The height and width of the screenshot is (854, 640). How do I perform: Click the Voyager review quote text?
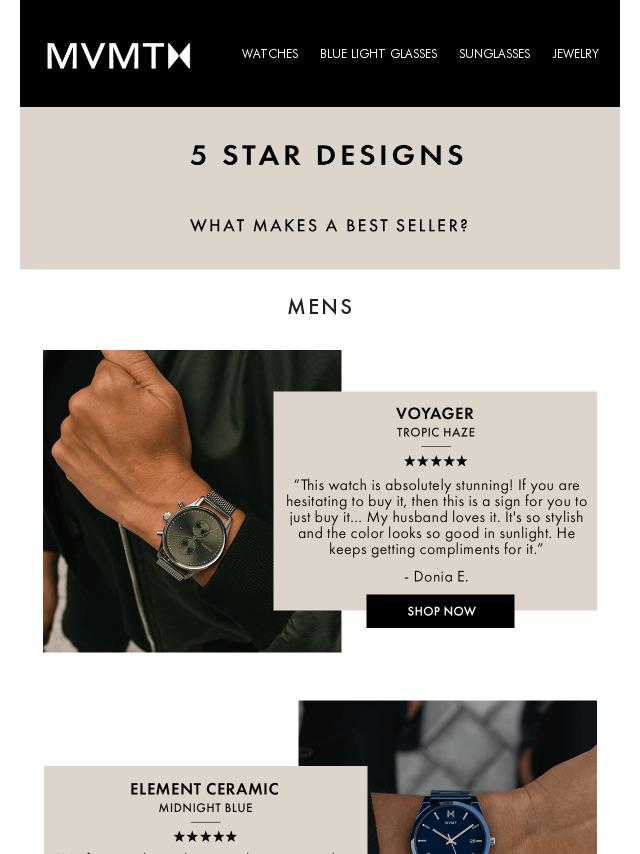point(436,517)
